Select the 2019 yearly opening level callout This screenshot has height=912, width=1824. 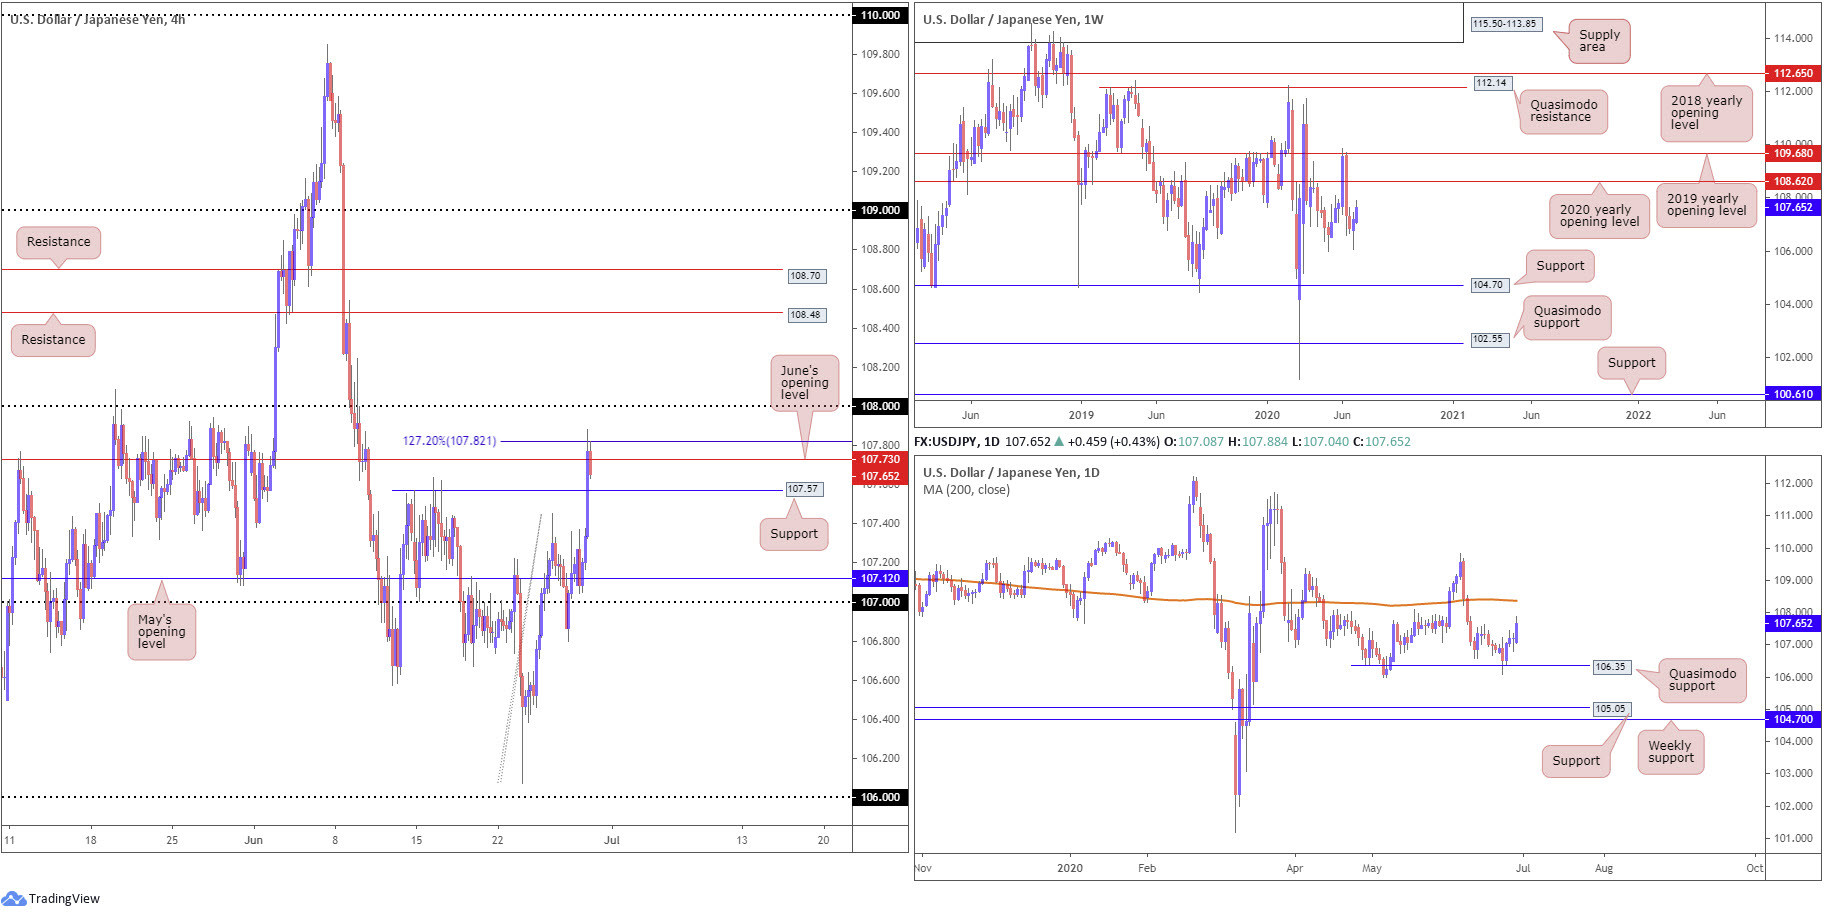[x=1706, y=205]
